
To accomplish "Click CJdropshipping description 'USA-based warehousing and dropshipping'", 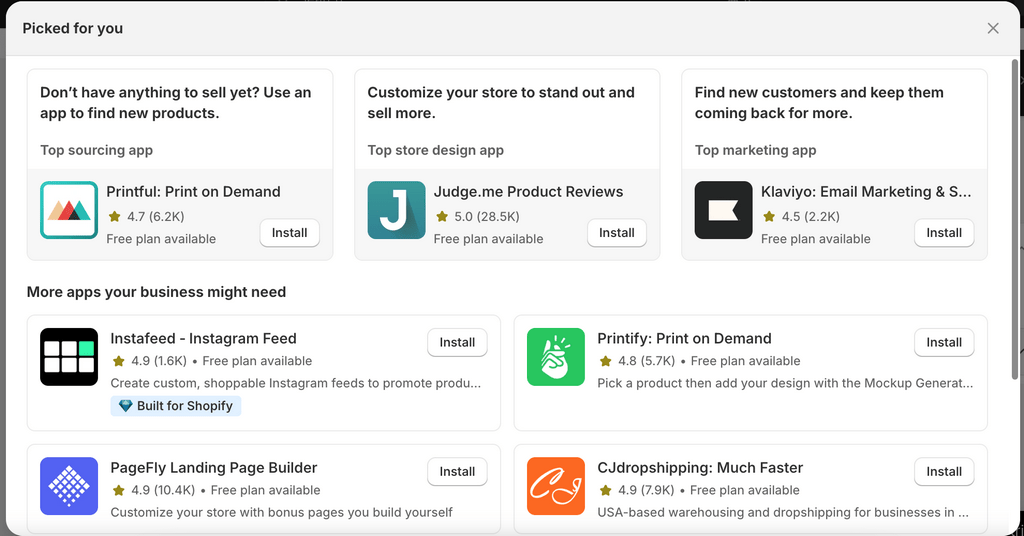I will tap(783, 512).
